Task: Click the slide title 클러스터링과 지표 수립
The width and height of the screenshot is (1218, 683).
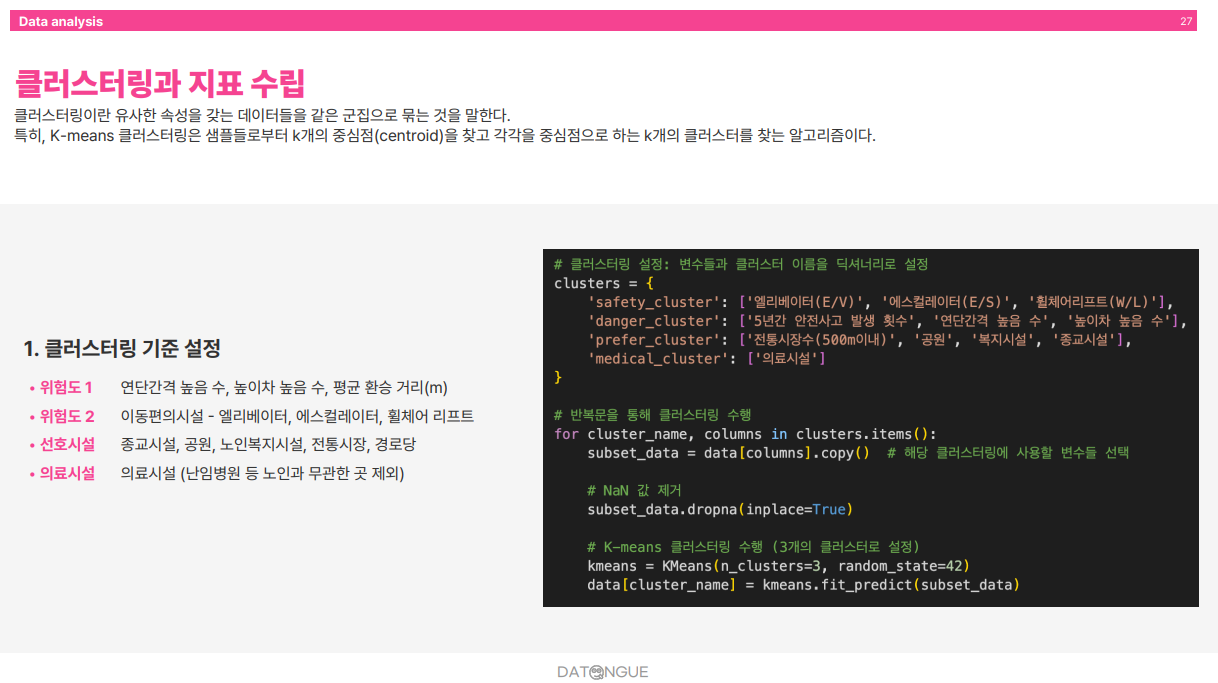Action: point(160,84)
